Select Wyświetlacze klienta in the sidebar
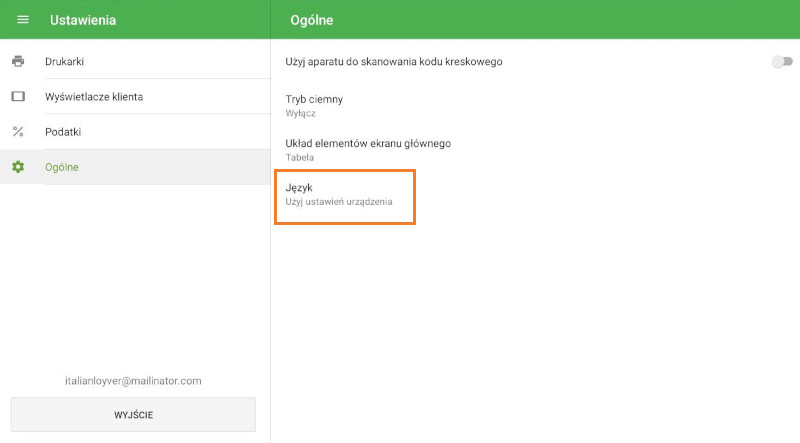800x443 pixels. click(x=93, y=97)
